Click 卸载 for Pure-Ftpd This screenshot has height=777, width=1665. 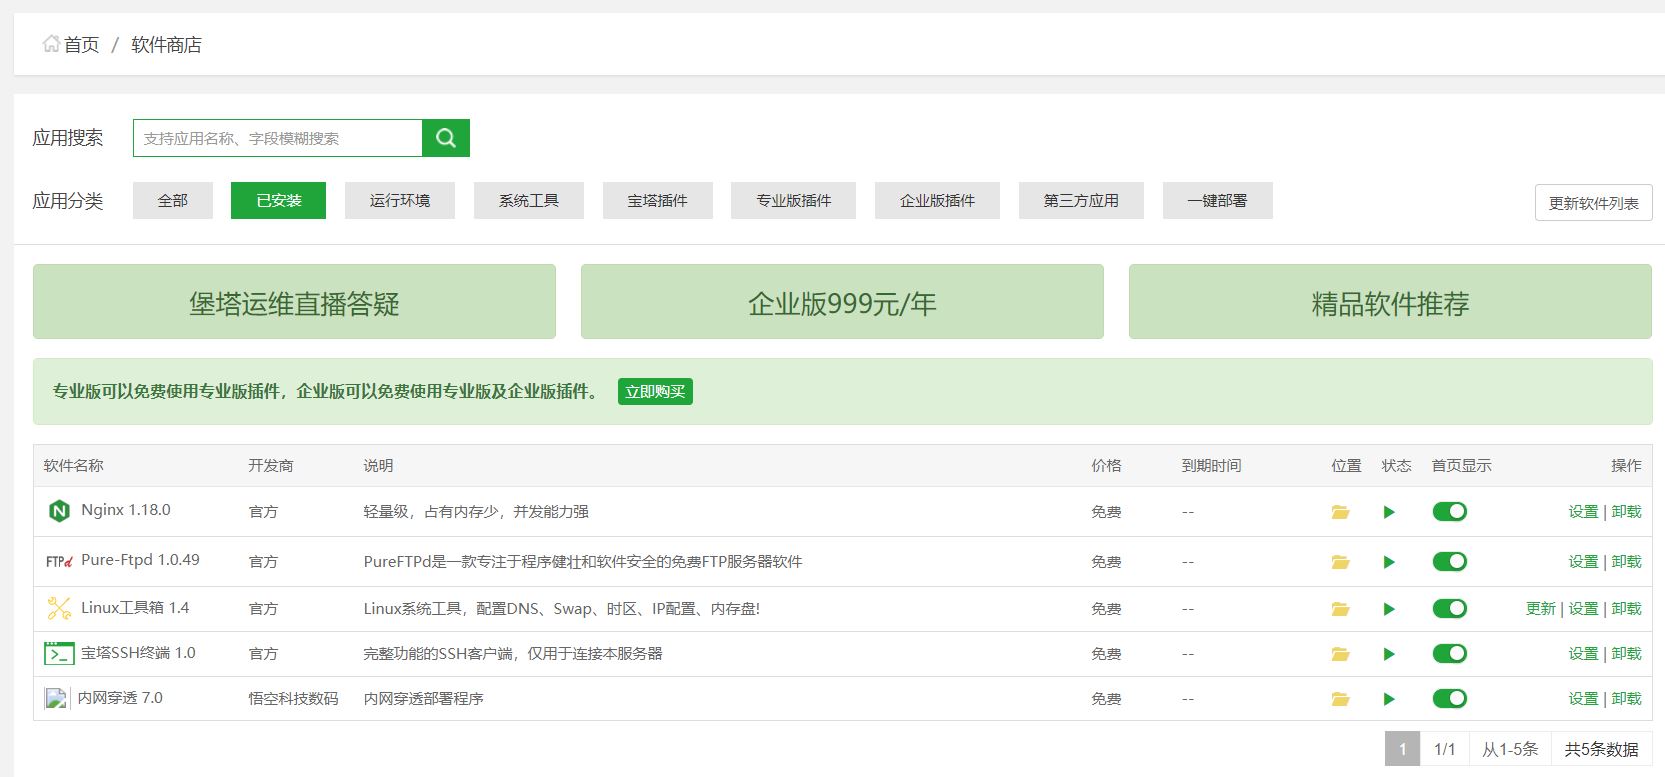pyautogui.click(x=1626, y=562)
